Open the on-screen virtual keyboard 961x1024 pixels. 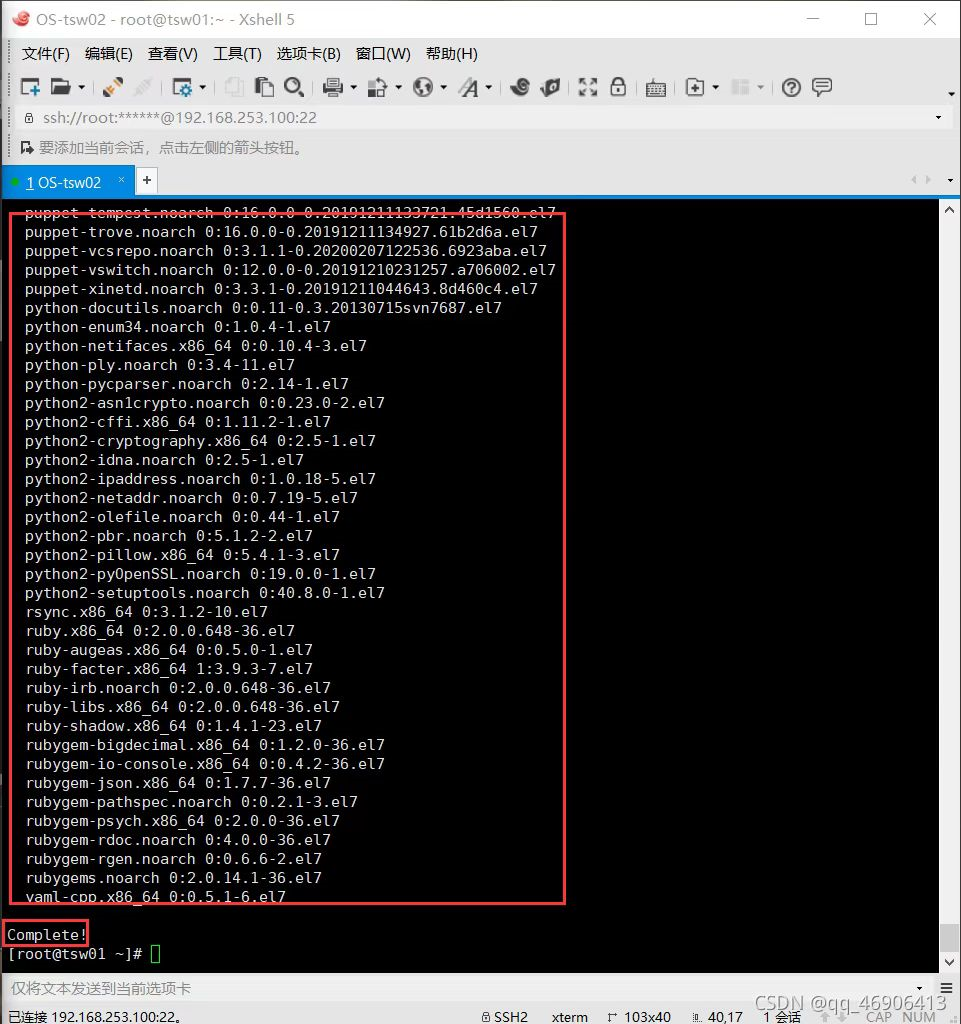point(655,87)
